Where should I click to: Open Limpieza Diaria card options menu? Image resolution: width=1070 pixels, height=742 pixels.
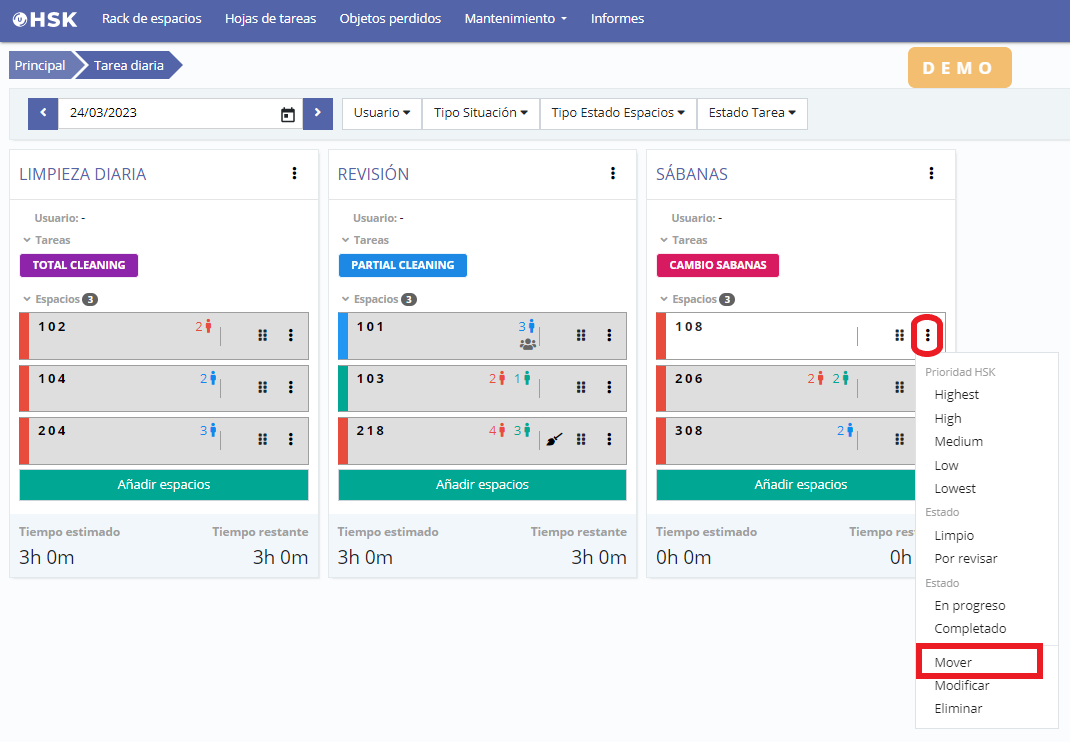pos(294,173)
